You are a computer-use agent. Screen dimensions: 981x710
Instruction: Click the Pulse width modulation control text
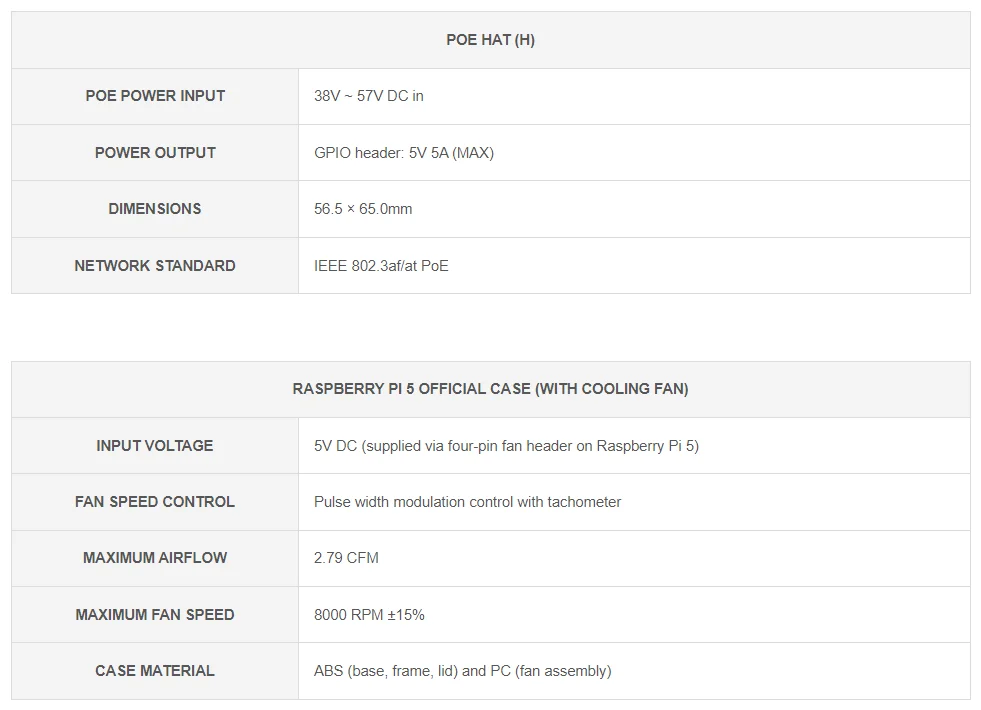467,502
